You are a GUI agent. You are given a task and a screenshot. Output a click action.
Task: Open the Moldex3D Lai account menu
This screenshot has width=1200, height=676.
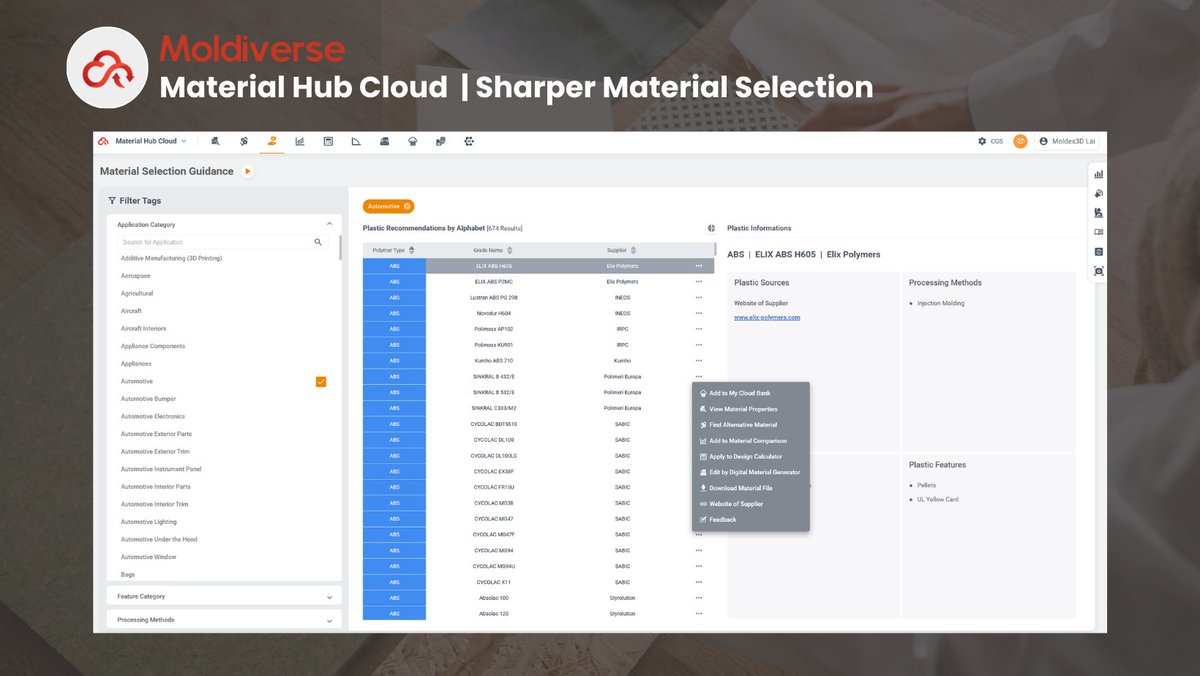tap(1067, 141)
